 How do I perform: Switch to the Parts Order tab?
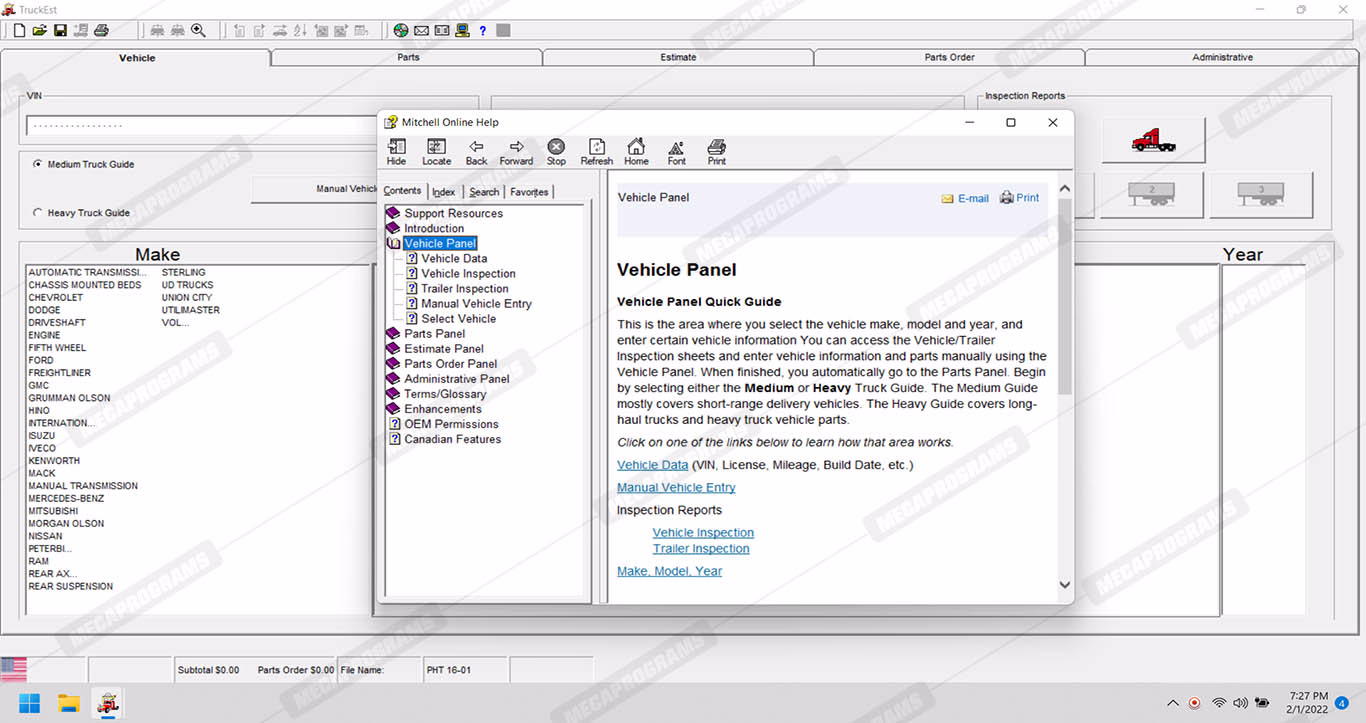949,58
